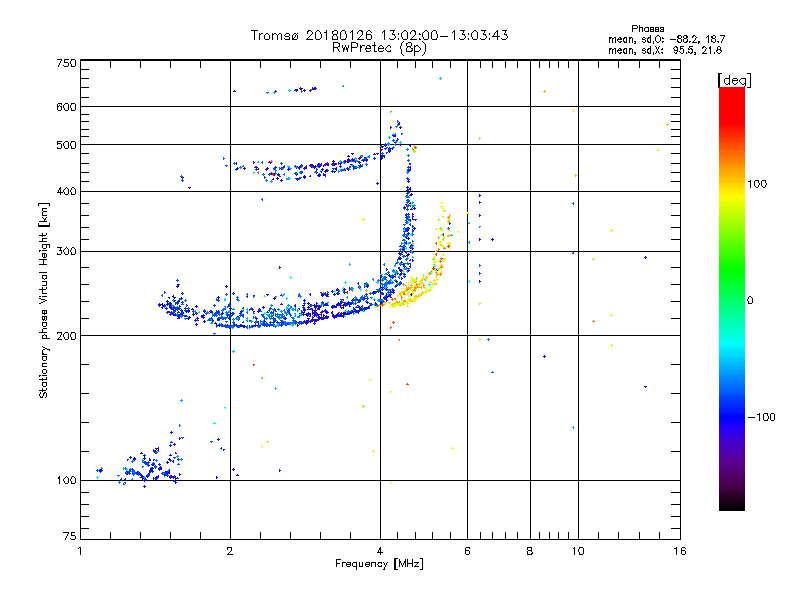Click the colorbar tick label '0'

point(750,301)
